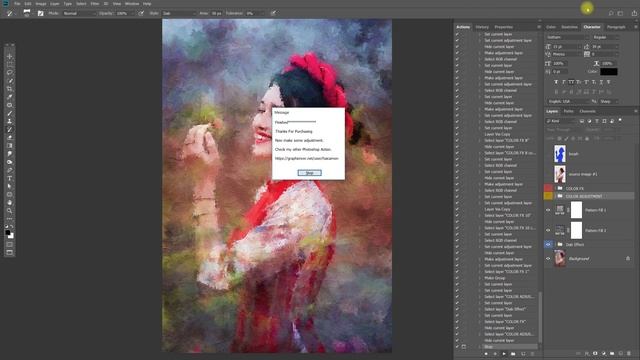Open the Style dropdown set to Dab
Viewport: 640px width, 360px height.
(x=179, y=13)
